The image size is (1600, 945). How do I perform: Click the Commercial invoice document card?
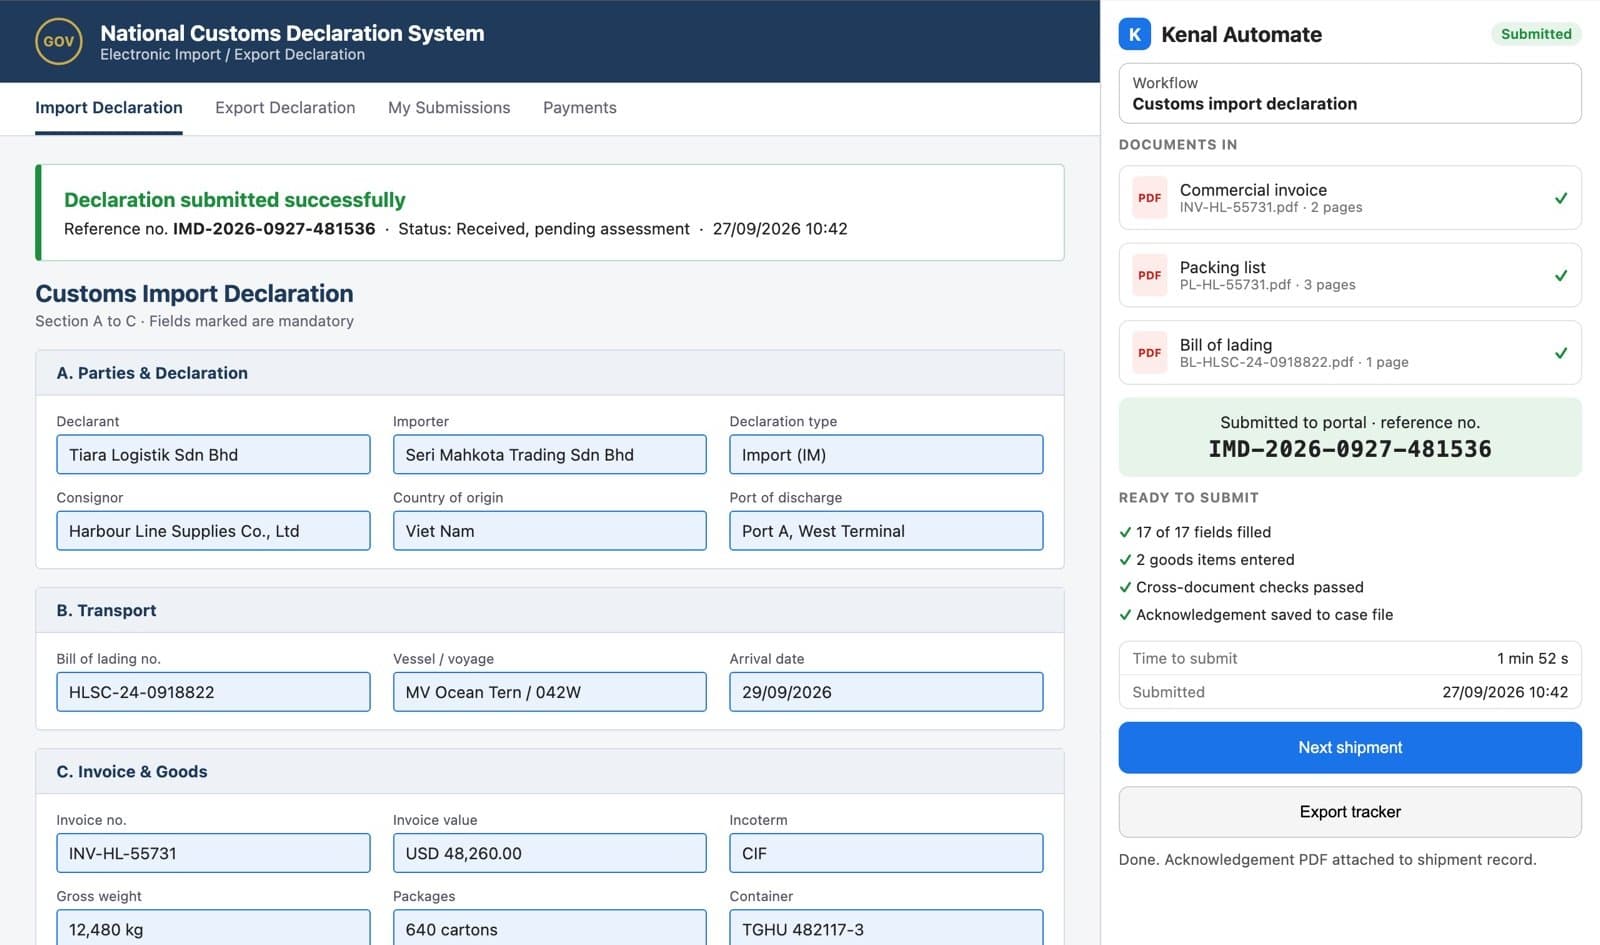click(1350, 198)
